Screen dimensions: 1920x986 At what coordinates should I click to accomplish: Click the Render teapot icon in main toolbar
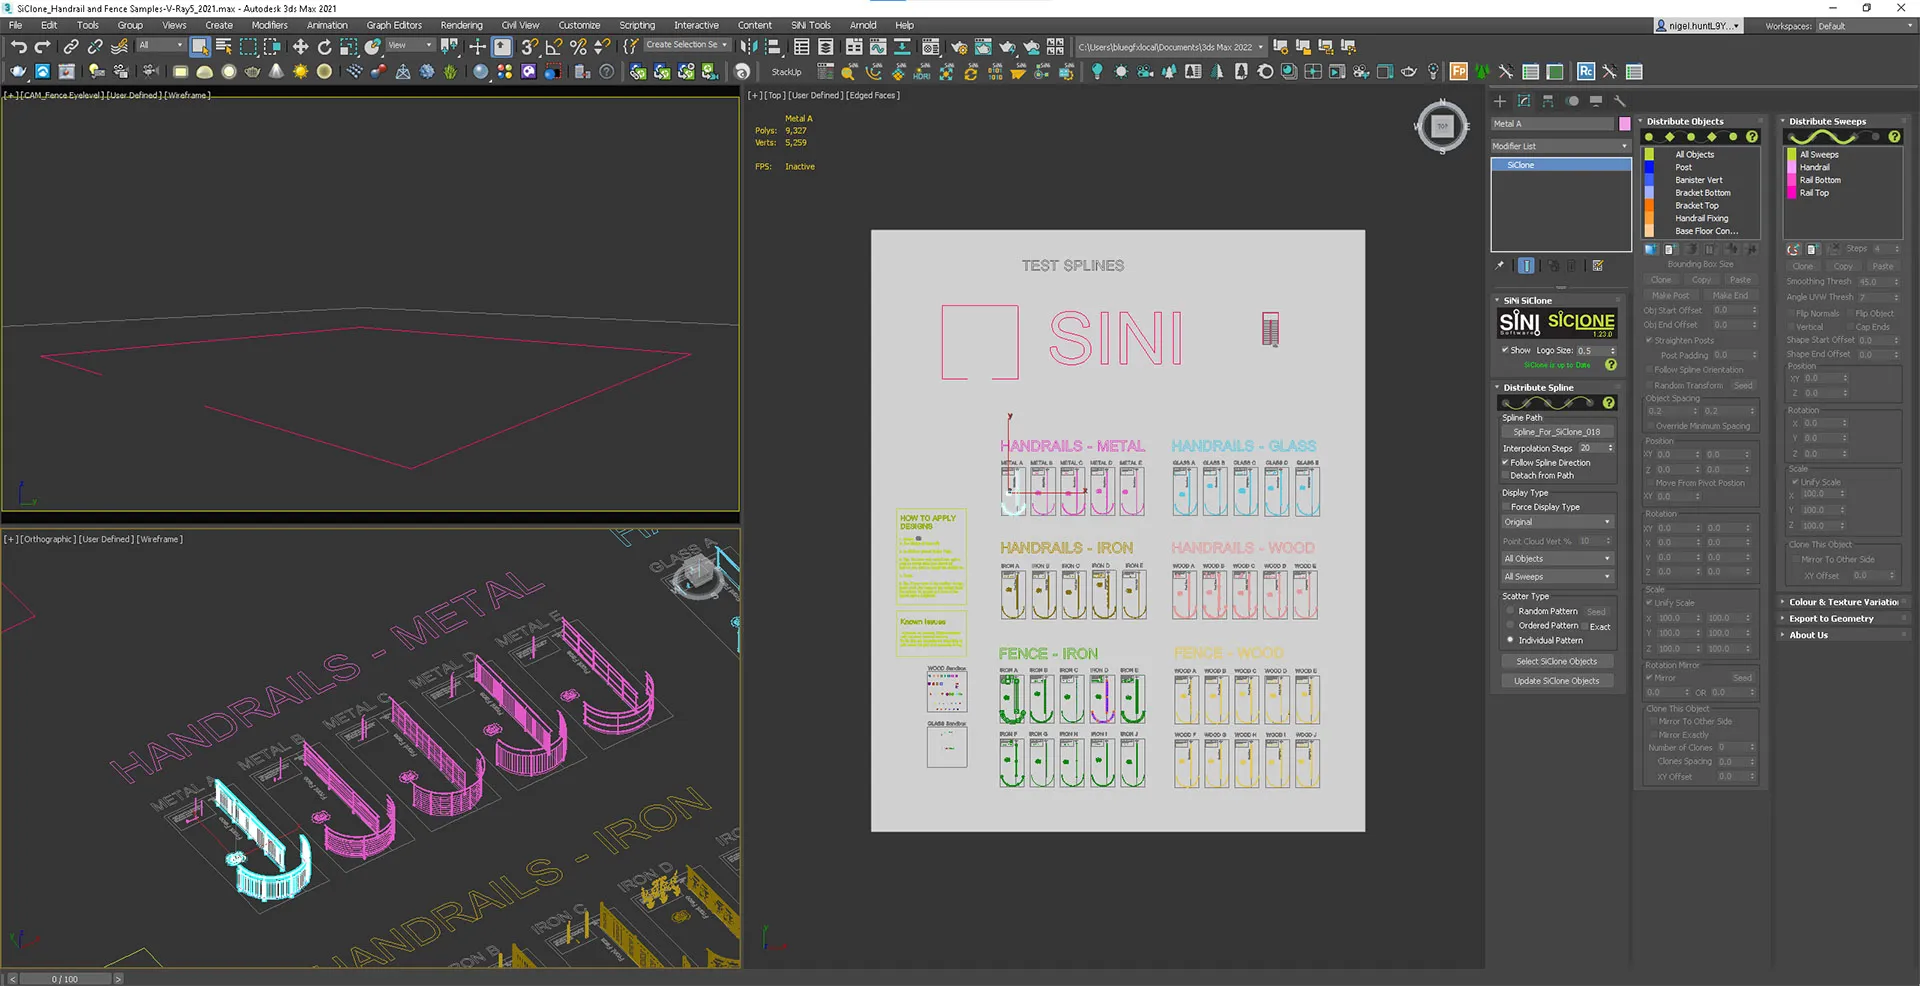(1007, 46)
